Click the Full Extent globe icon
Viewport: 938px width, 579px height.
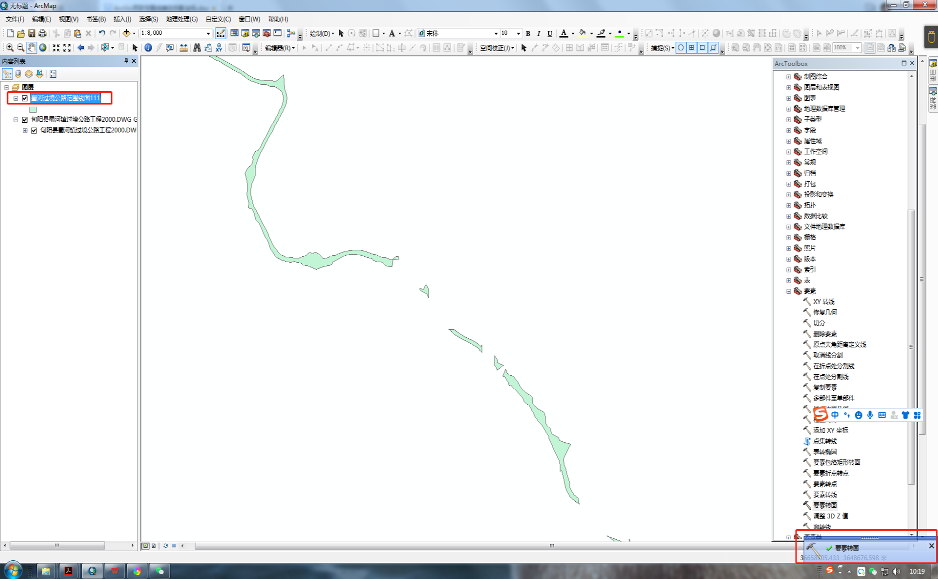(x=43, y=47)
